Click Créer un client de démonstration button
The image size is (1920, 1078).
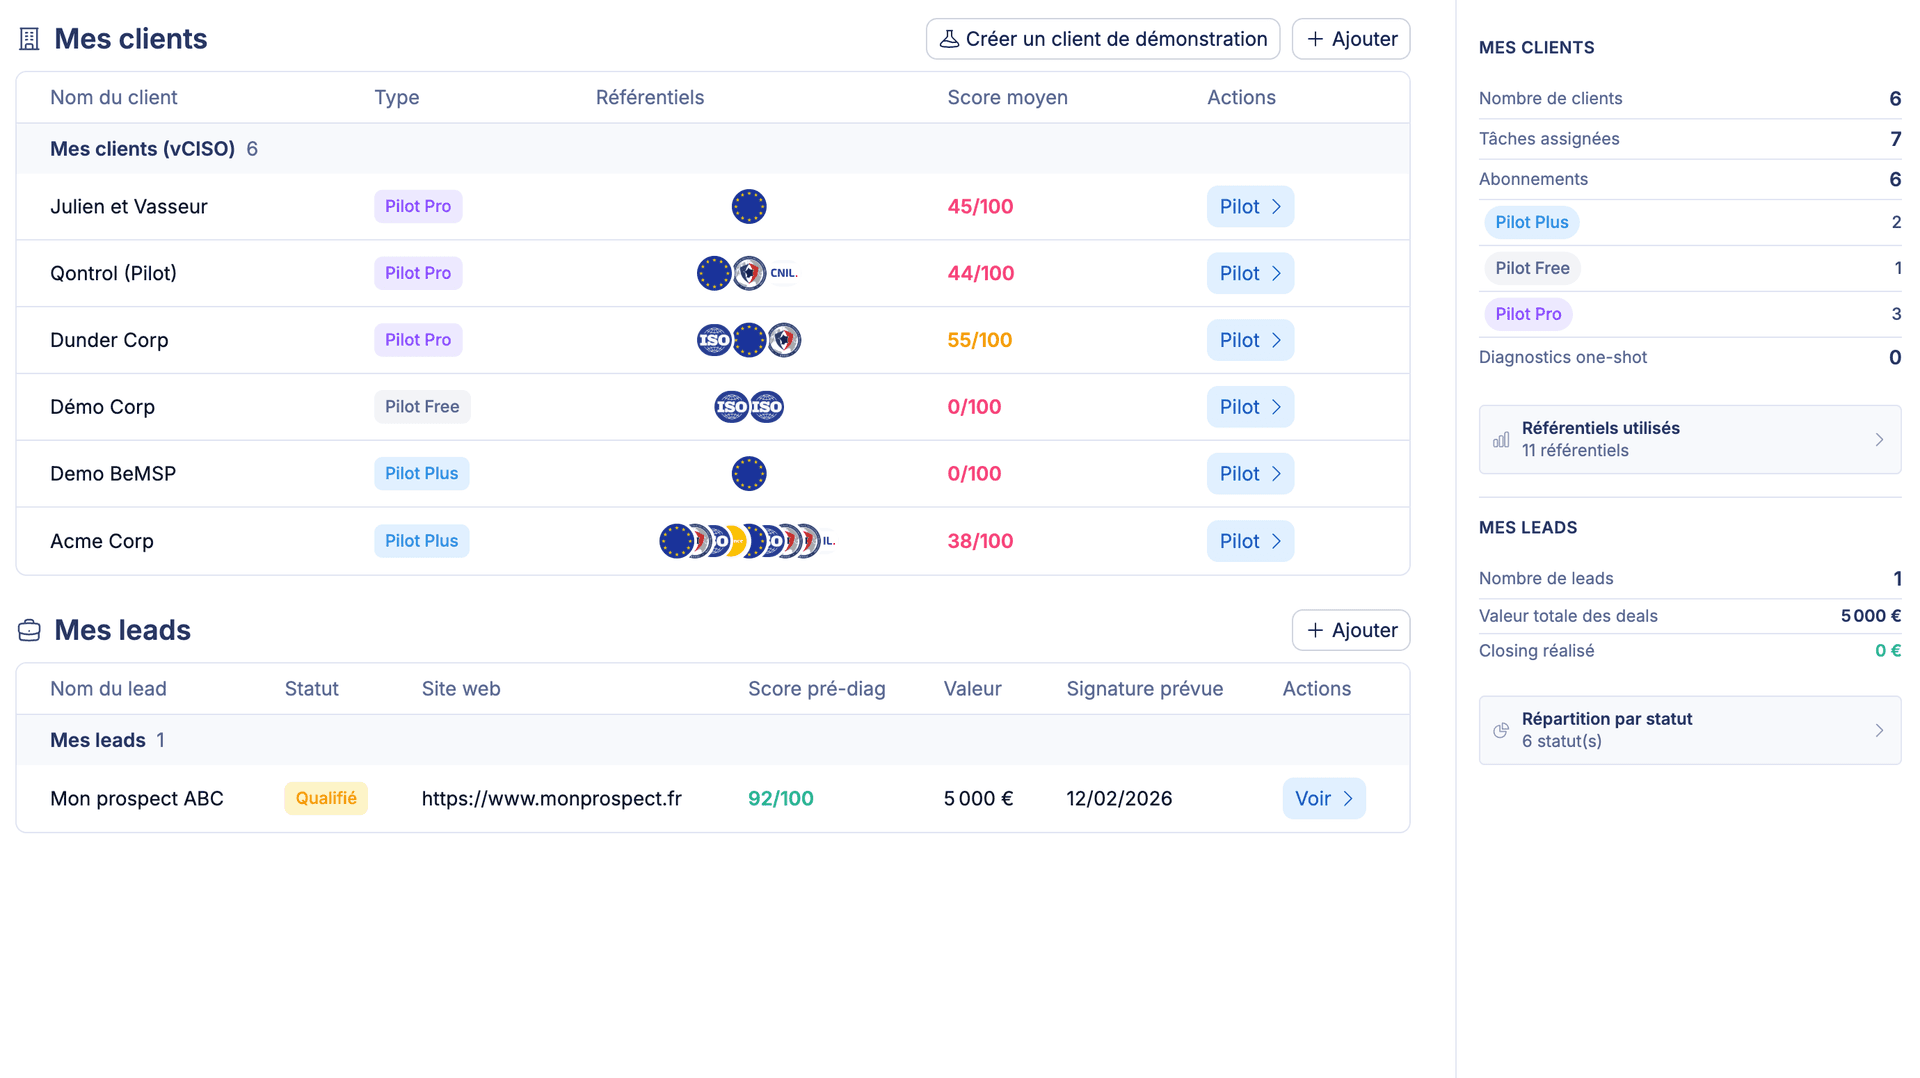click(x=1102, y=39)
